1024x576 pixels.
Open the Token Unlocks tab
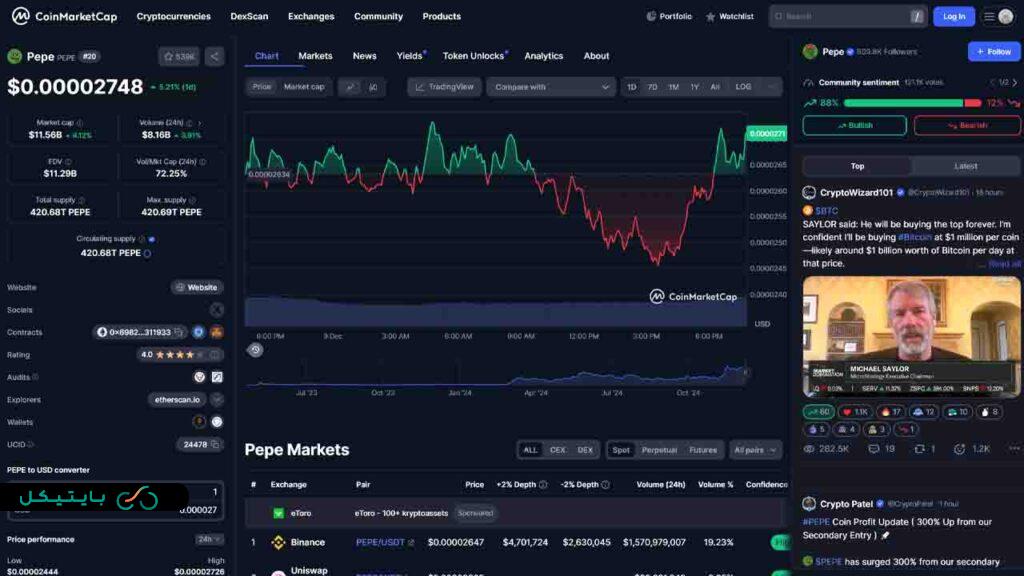pyautogui.click(x=474, y=56)
